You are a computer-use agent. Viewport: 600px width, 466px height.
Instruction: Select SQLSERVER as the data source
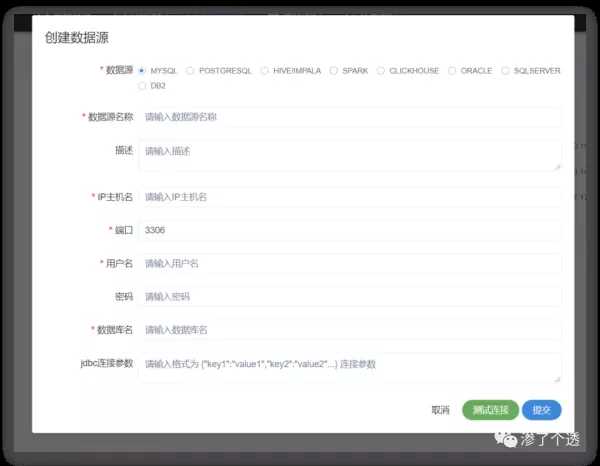pyautogui.click(x=506, y=71)
